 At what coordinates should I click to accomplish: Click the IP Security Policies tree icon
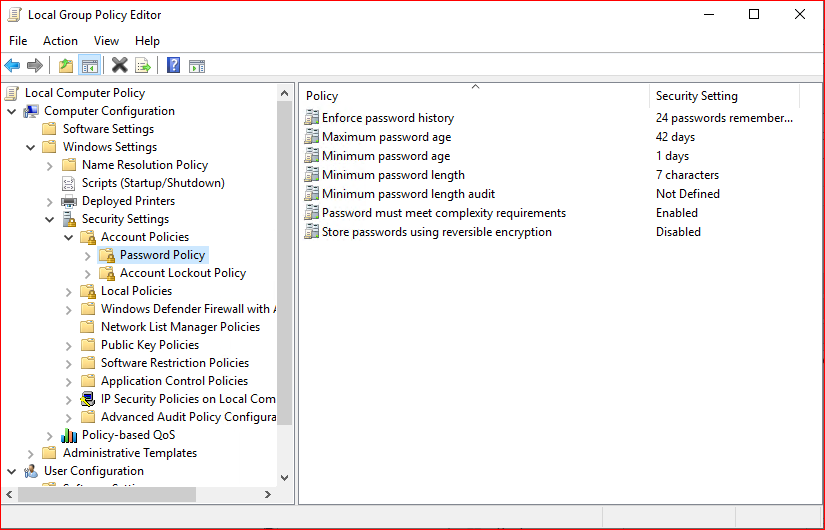88,399
